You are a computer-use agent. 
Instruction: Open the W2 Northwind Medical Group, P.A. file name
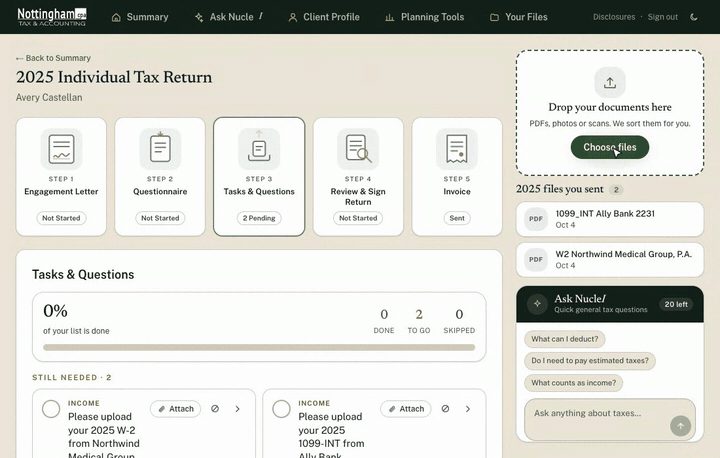coord(624,254)
